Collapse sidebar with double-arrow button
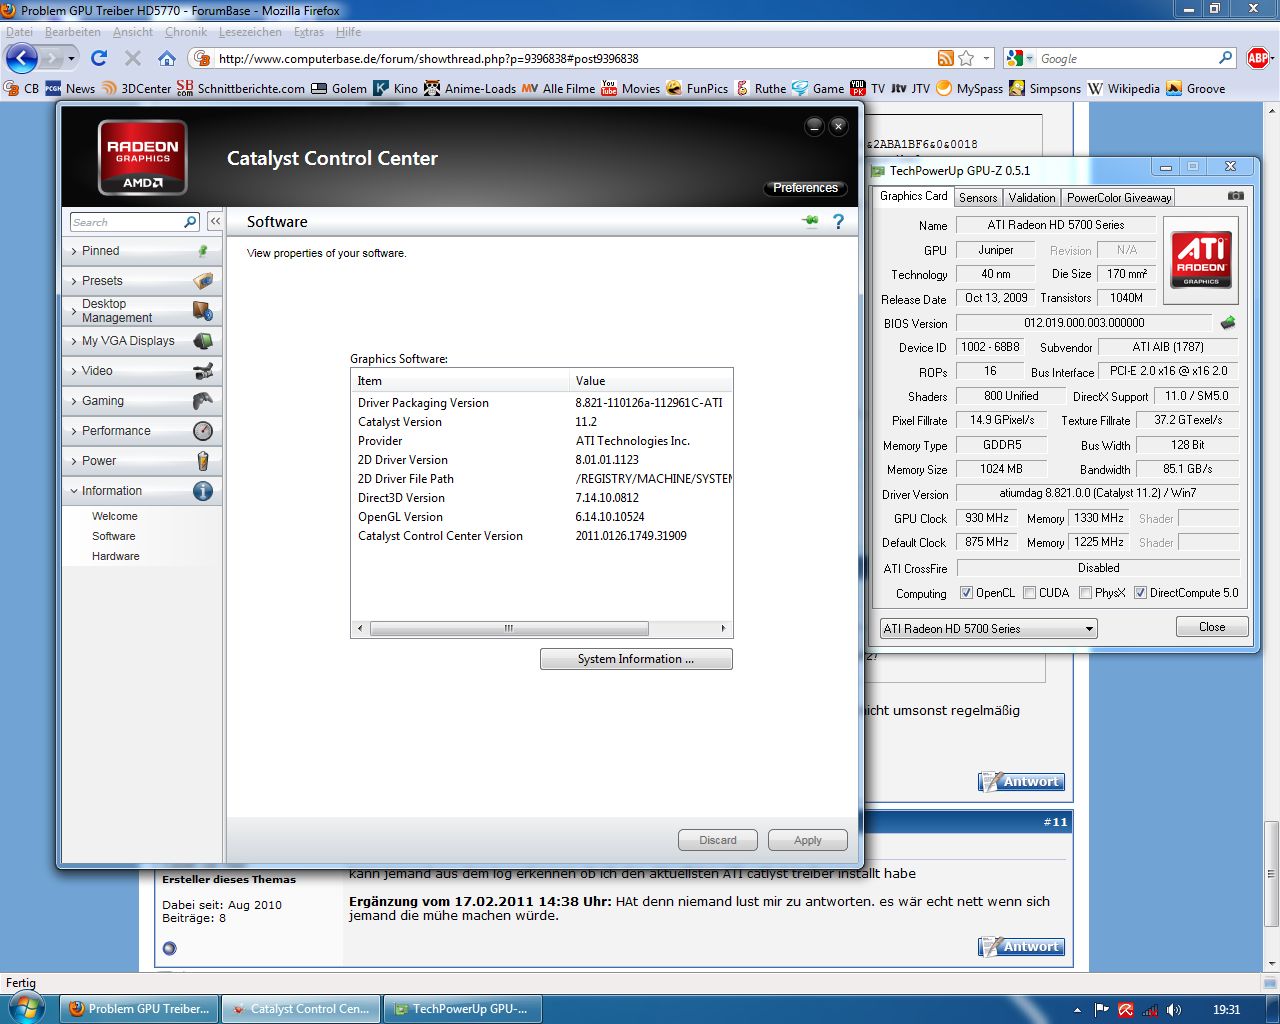The height and width of the screenshot is (1024, 1280). pyautogui.click(x=215, y=221)
